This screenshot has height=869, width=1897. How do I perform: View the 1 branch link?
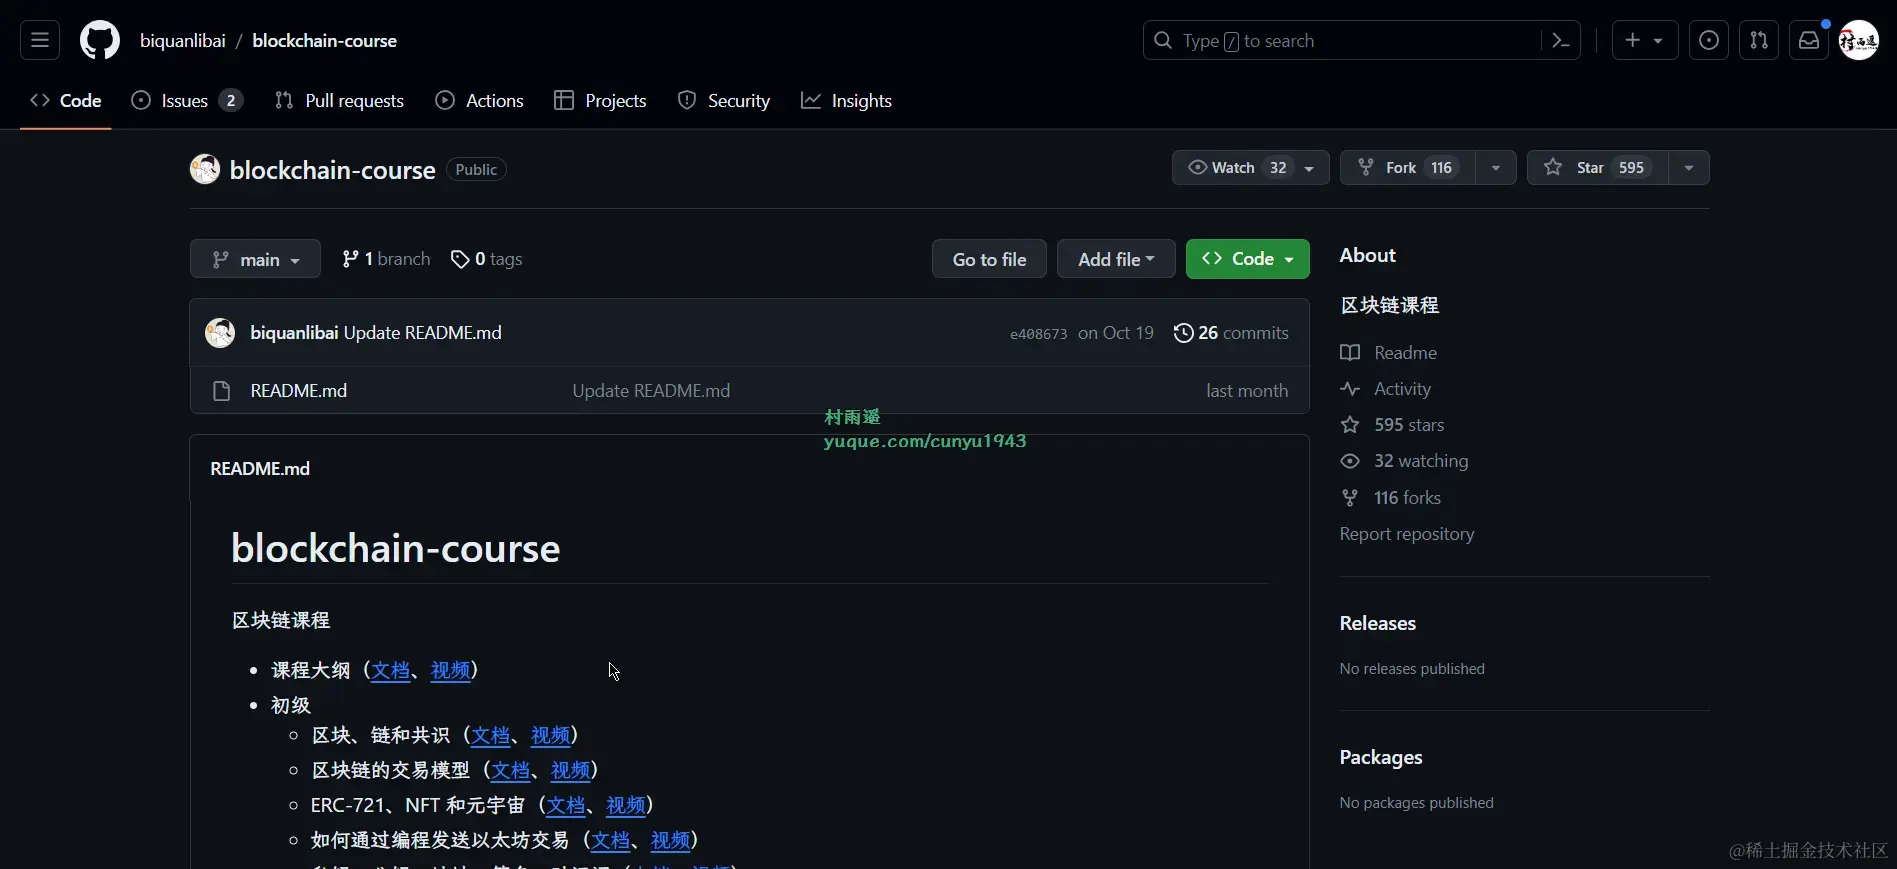click(386, 259)
